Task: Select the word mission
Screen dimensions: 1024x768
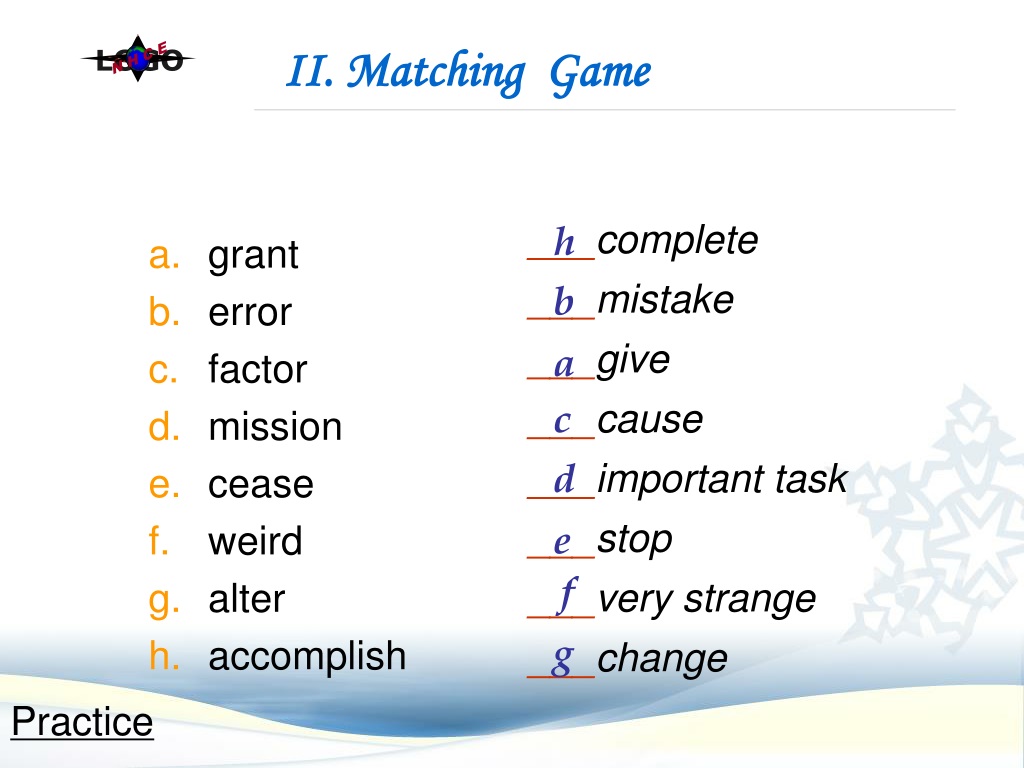Action: click(275, 427)
